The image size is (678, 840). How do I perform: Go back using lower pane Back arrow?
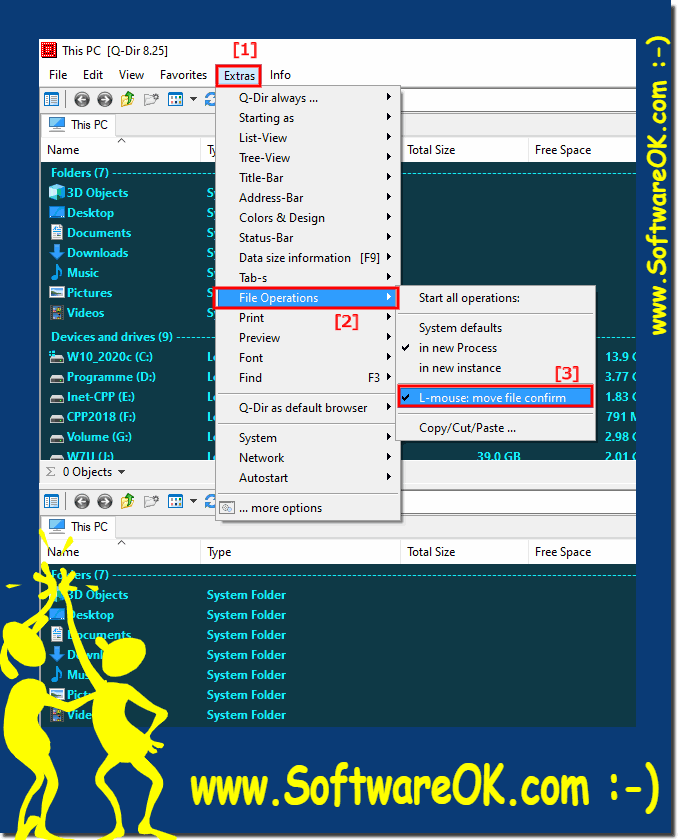click(82, 501)
